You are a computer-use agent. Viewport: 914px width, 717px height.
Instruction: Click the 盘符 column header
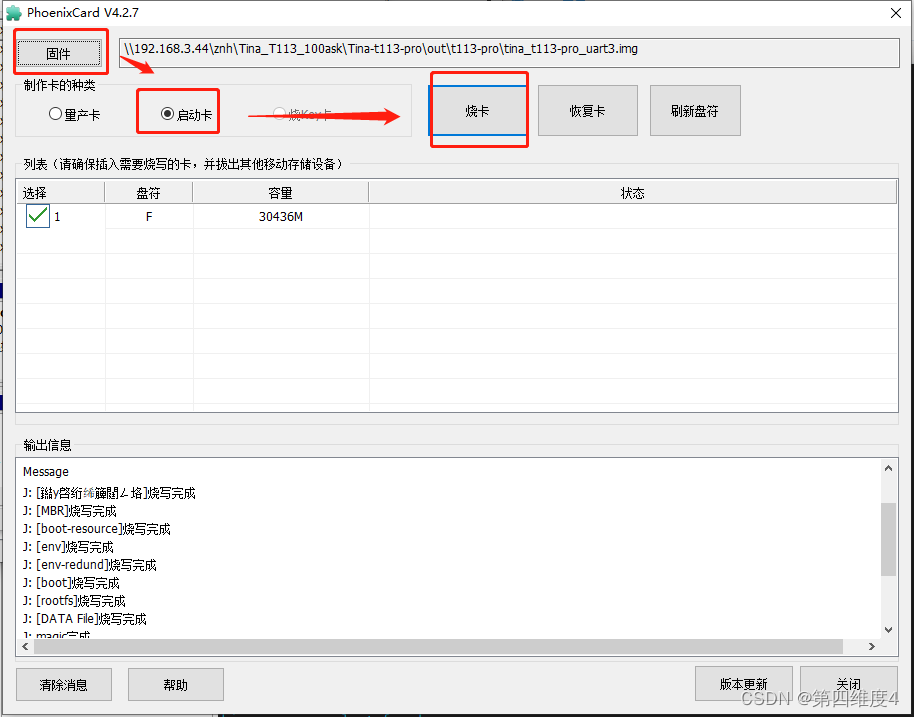(149, 193)
